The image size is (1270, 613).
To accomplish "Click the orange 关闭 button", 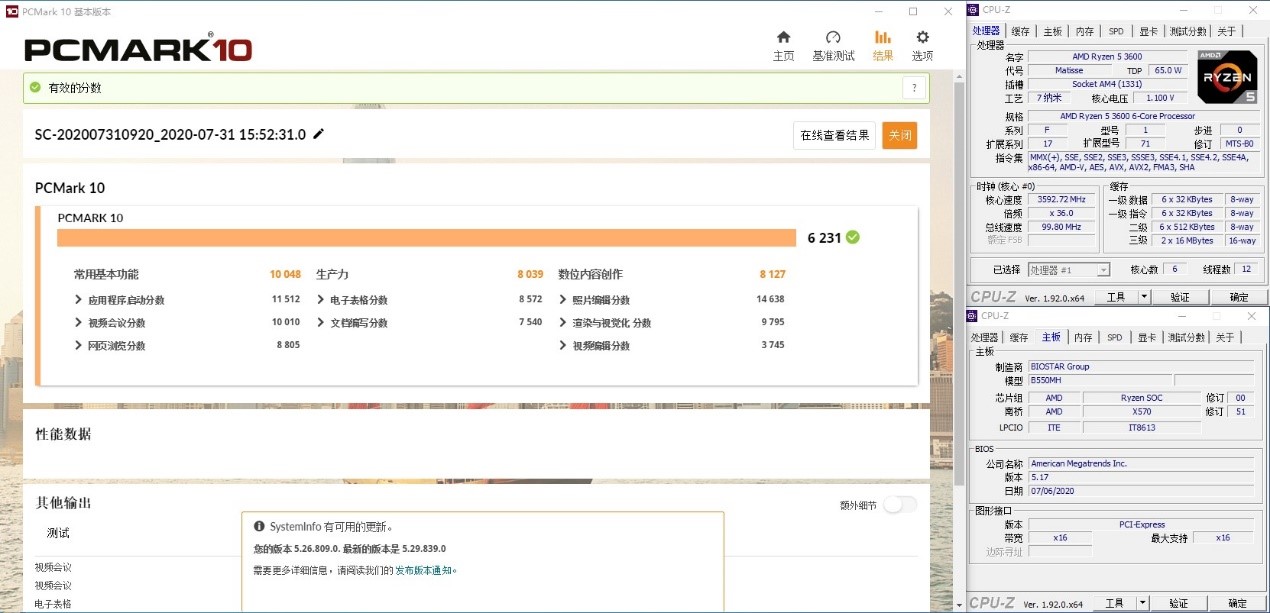I will [900, 135].
